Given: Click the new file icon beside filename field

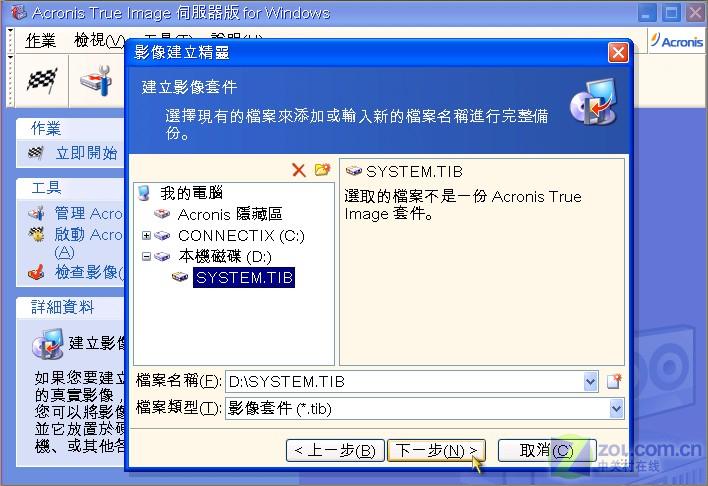Looking at the screenshot, I should (614, 381).
